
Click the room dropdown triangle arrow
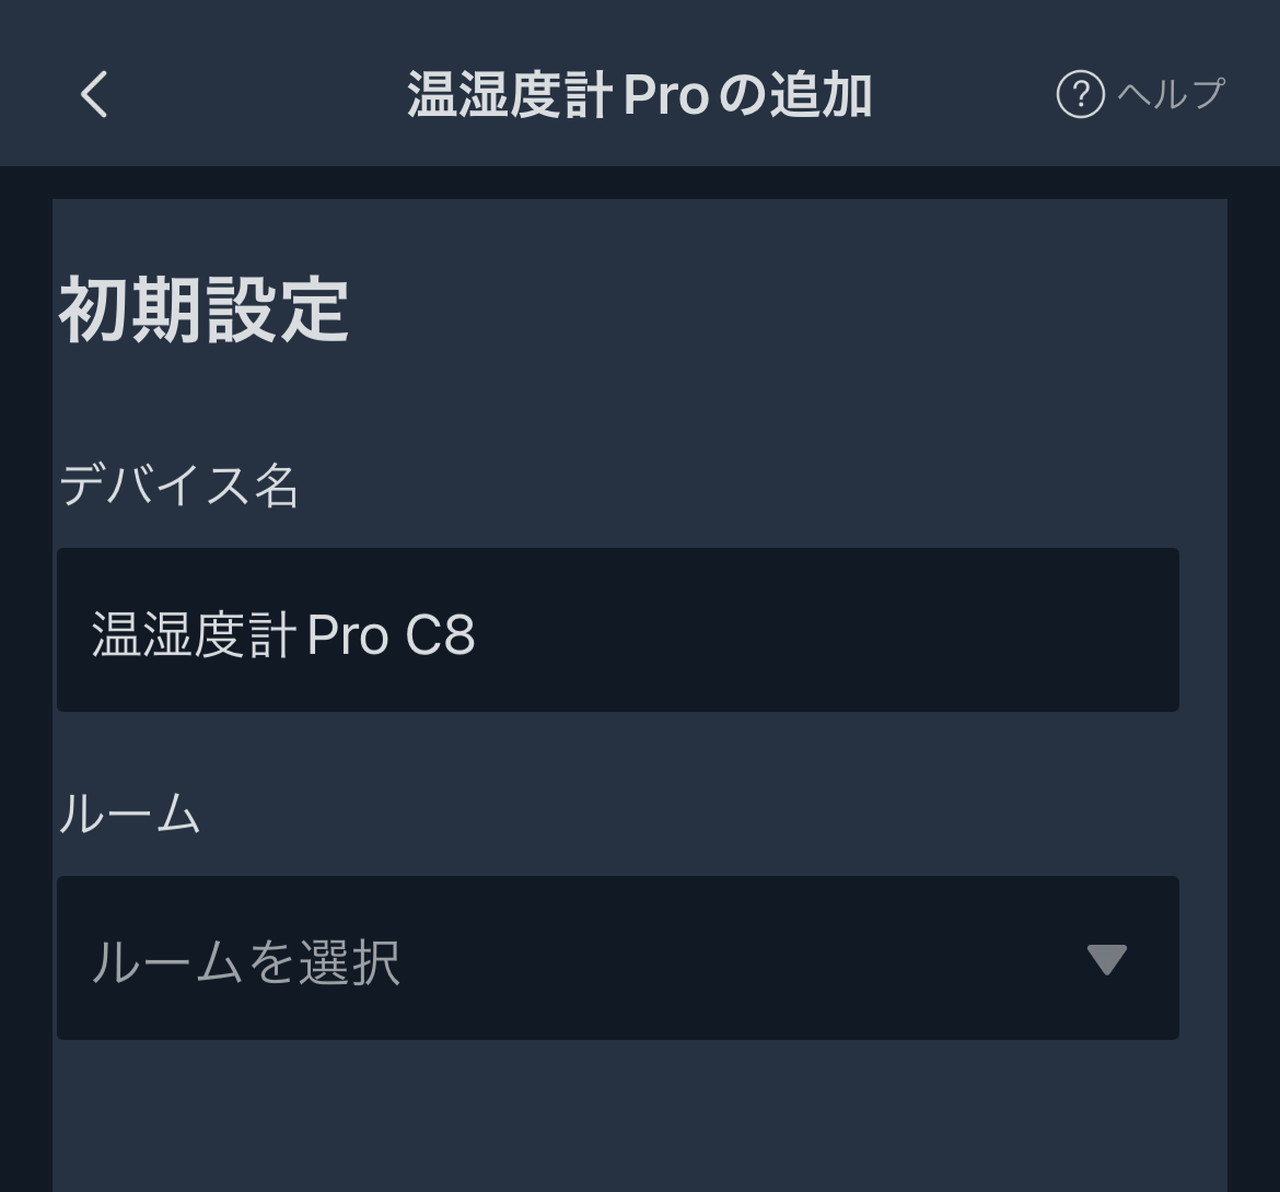[x=1106, y=959]
